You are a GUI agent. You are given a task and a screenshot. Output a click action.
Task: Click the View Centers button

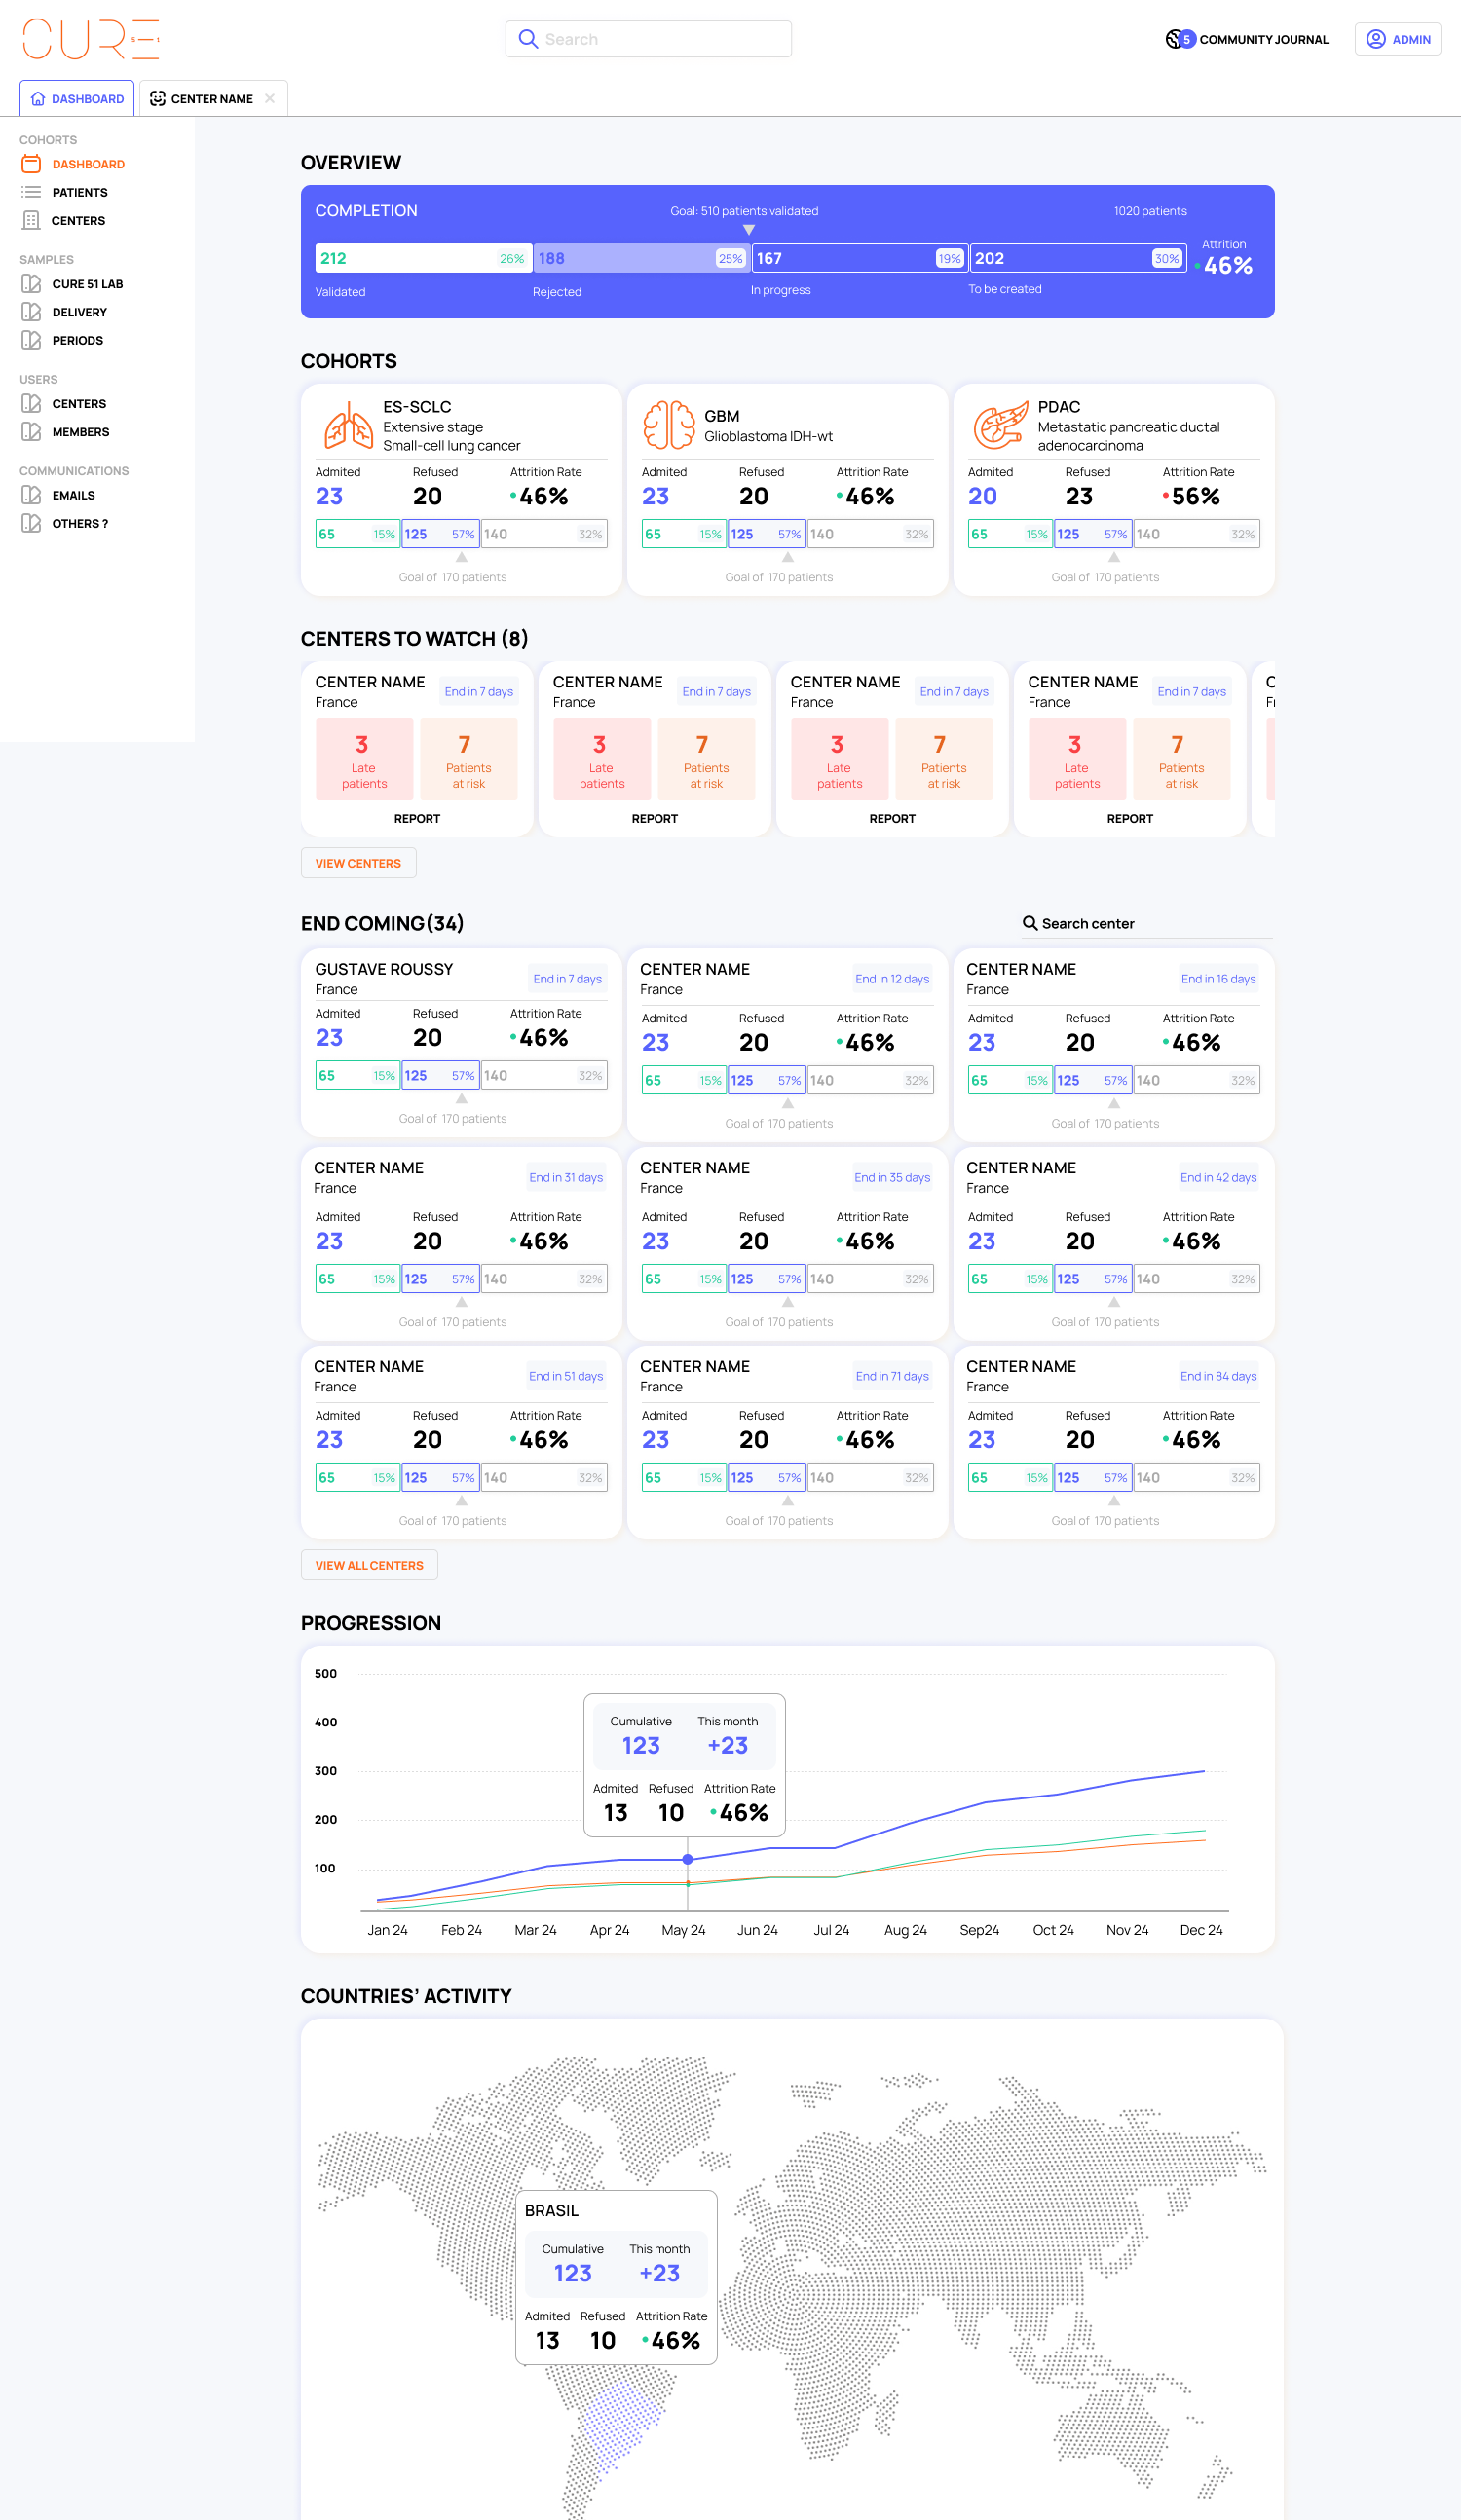pyautogui.click(x=358, y=863)
